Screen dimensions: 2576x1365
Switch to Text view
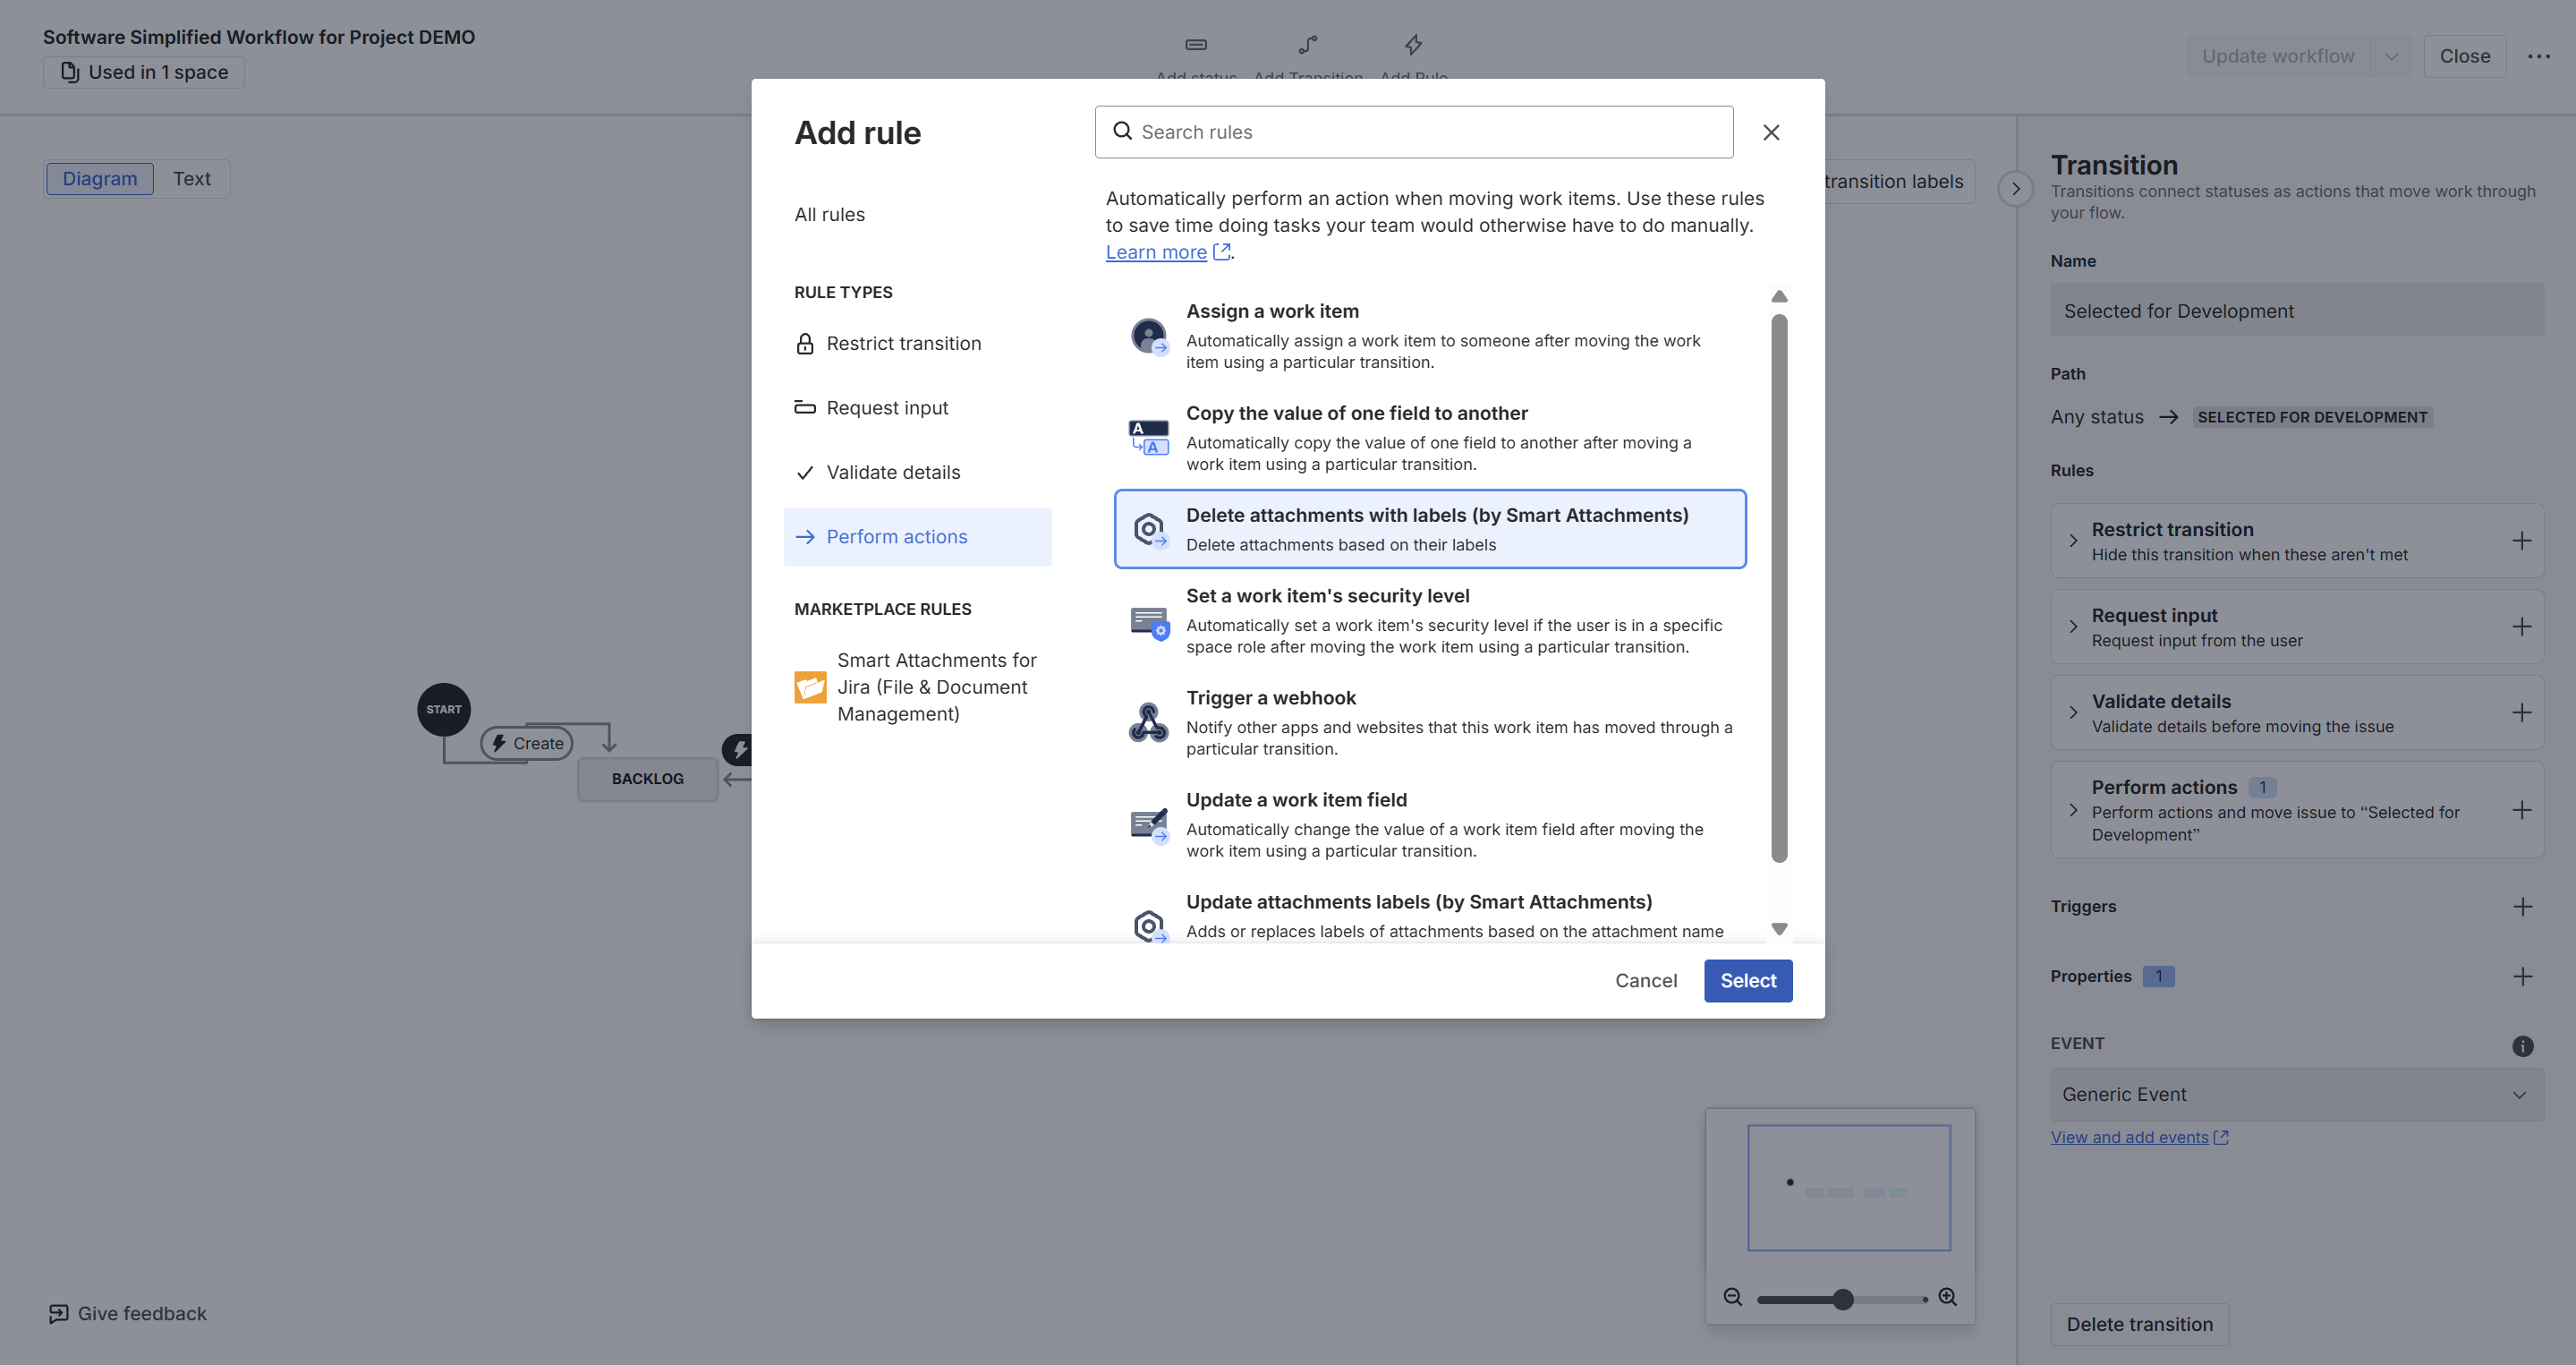pos(191,179)
